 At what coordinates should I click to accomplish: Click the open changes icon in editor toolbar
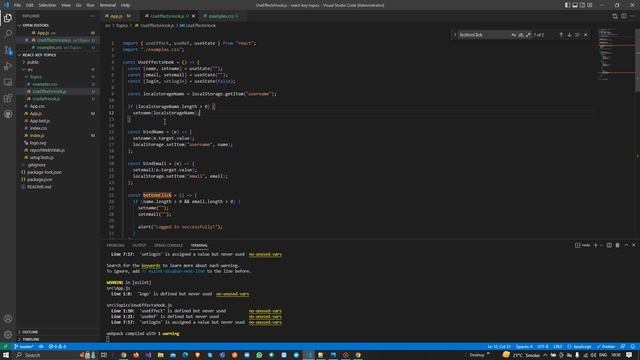[x=615, y=16]
